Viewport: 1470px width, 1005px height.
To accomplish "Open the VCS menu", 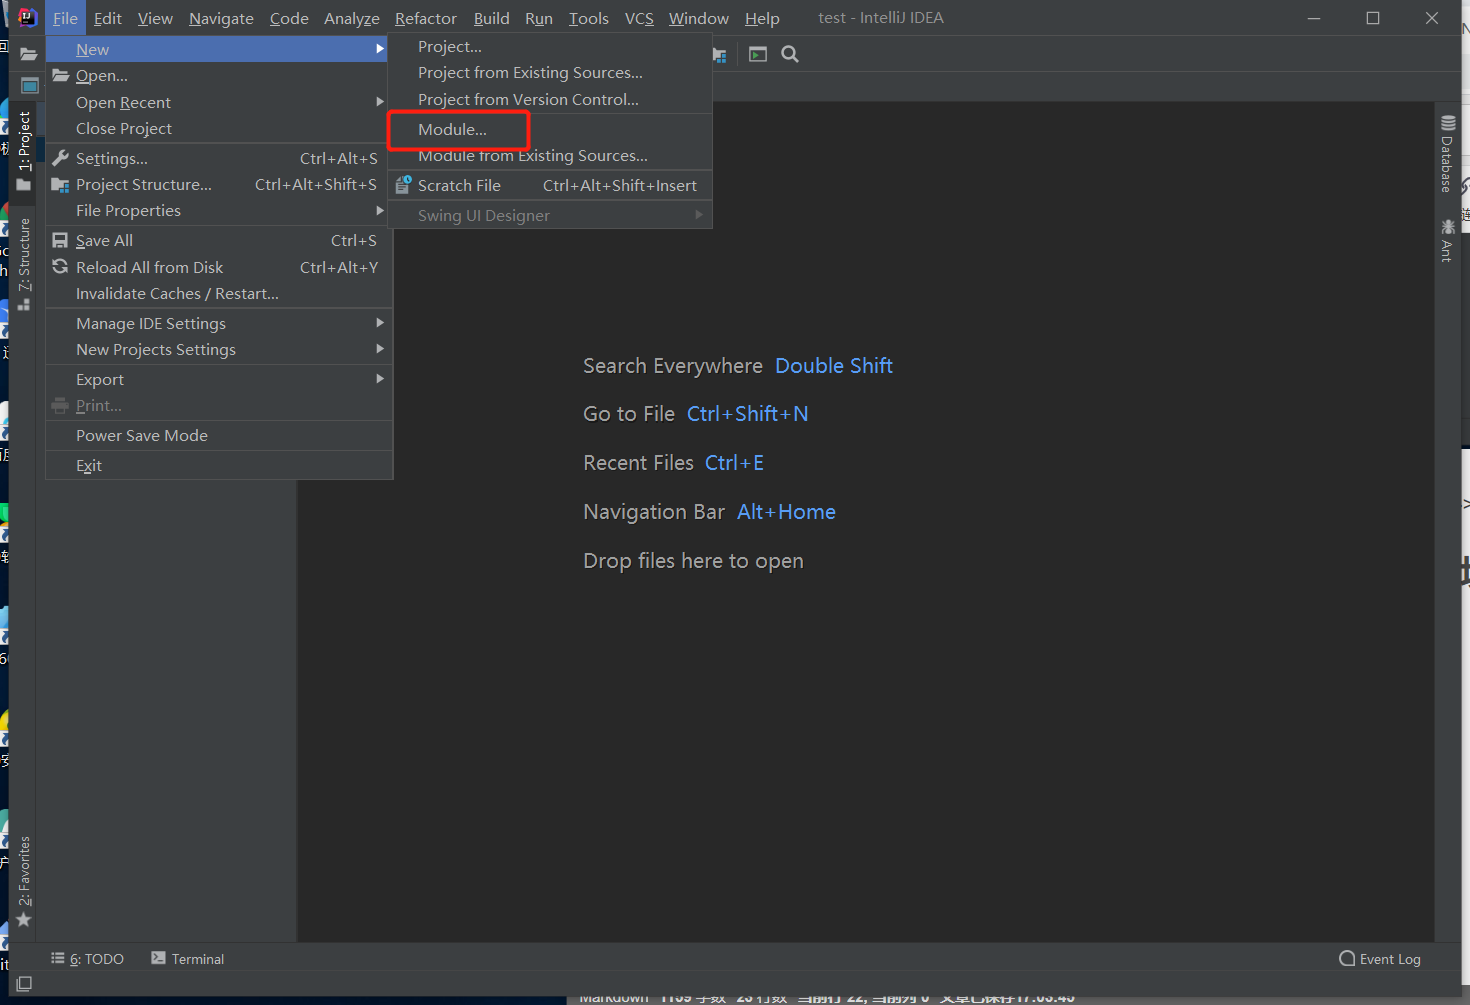I will click(639, 18).
